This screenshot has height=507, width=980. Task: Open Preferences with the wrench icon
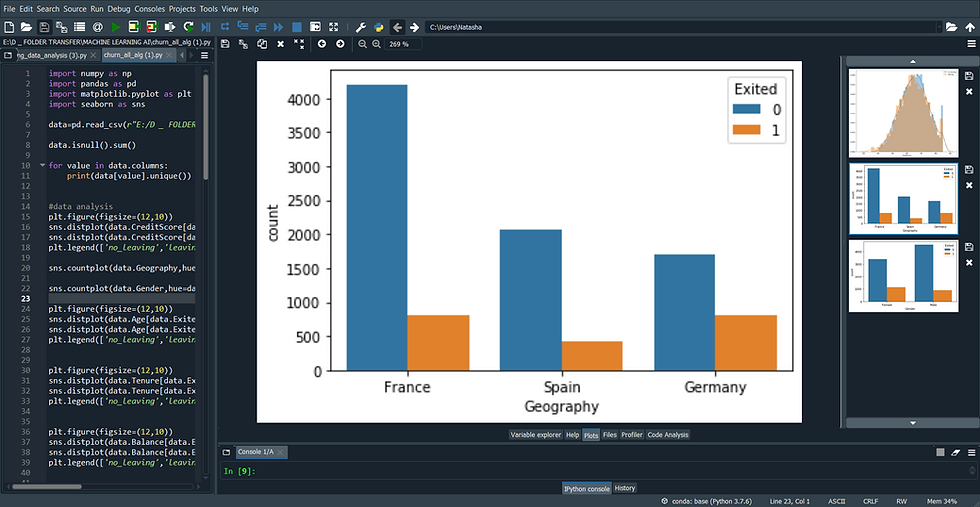click(361, 27)
